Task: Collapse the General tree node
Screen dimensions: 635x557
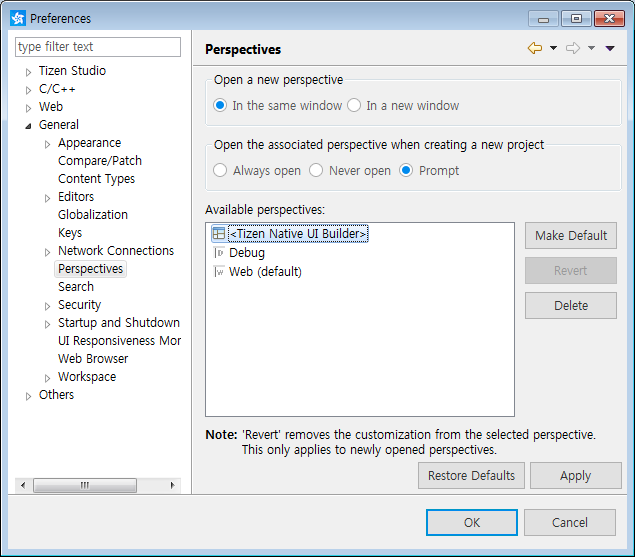Action: coord(28,126)
